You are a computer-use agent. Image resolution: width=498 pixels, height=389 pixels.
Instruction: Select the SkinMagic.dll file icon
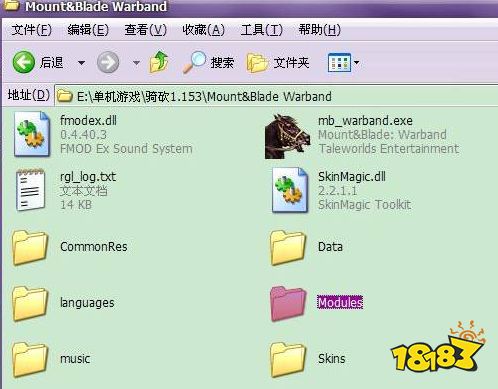click(289, 190)
